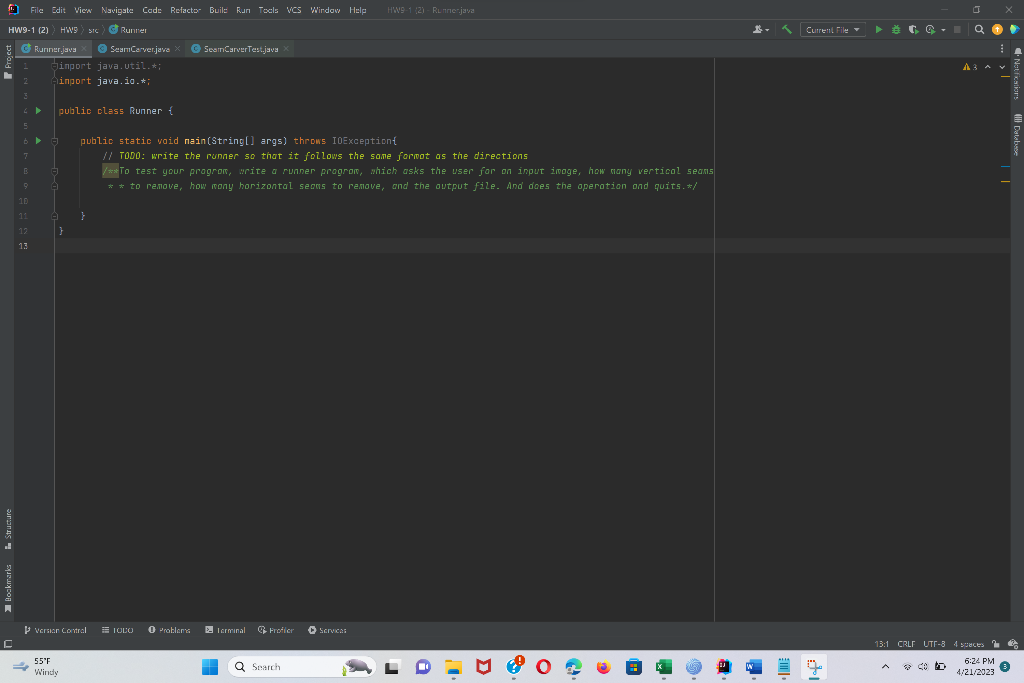Viewport: 1024px width, 683px height.
Task: Open the 4 spaces indent settings
Action: point(968,644)
